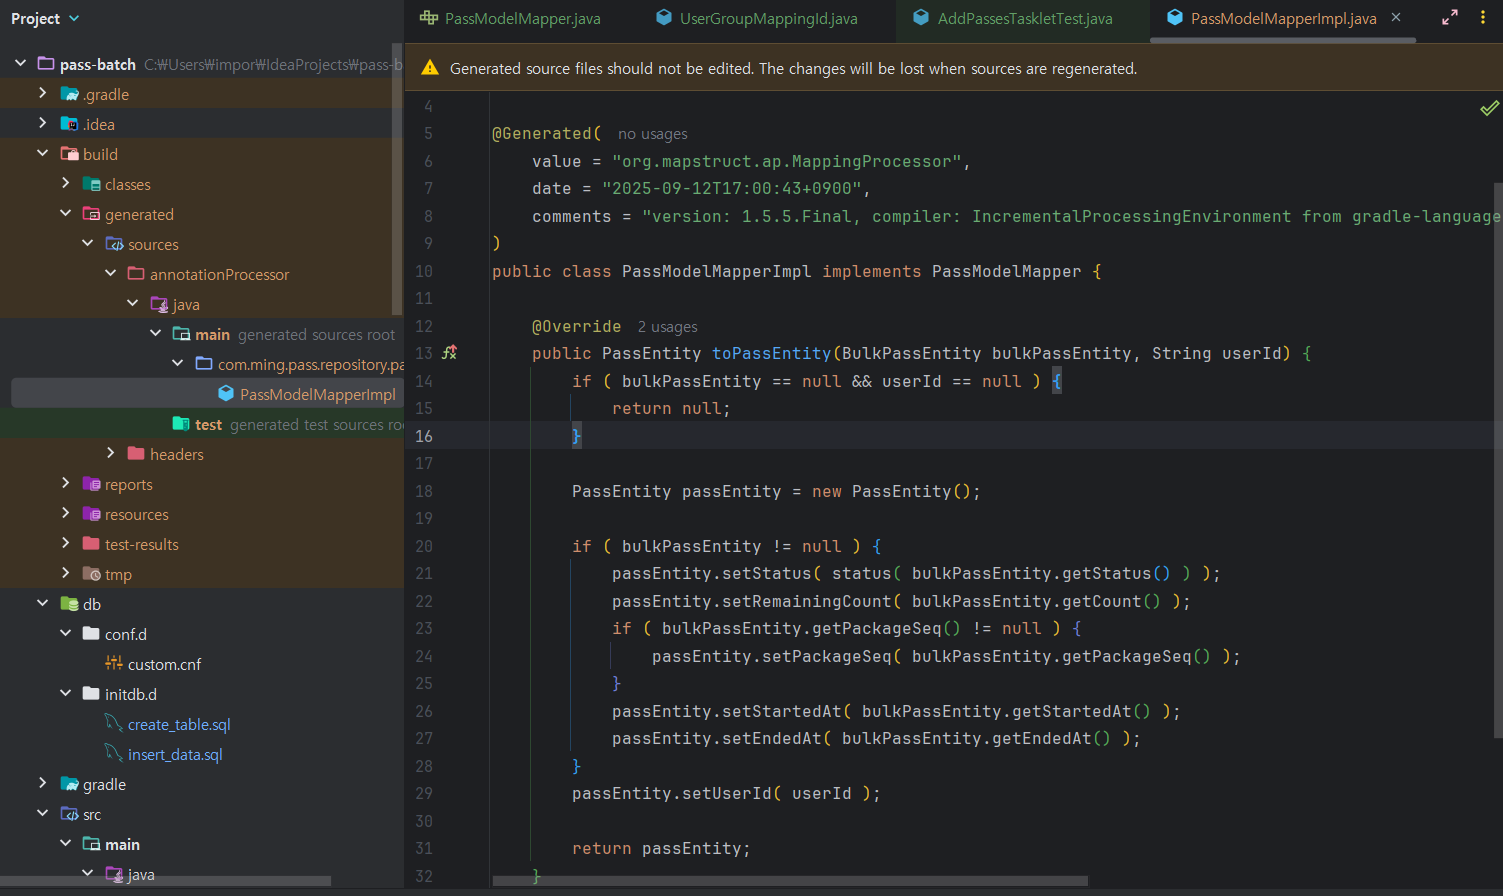The image size is (1503, 896).
Task: Click the editor horizontal scrollbar
Action: coord(790,881)
